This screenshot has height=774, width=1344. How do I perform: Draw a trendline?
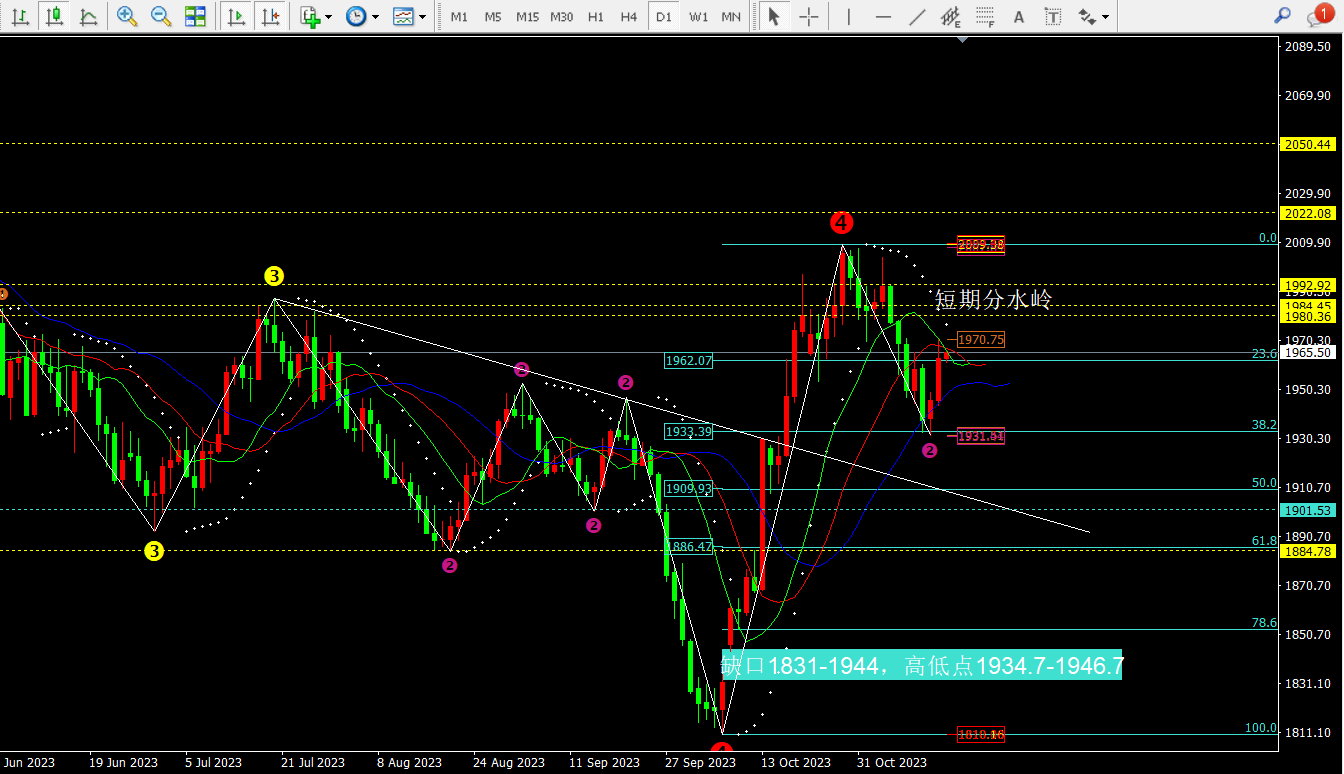917,16
